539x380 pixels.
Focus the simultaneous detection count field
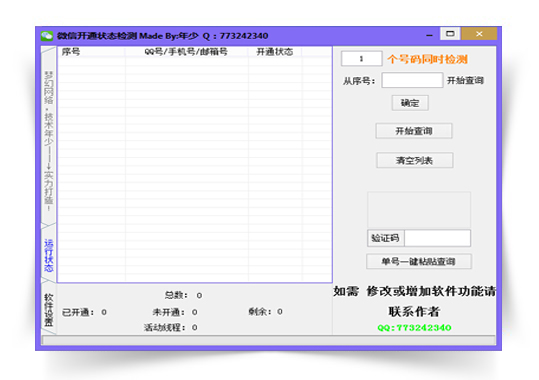coord(361,59)
